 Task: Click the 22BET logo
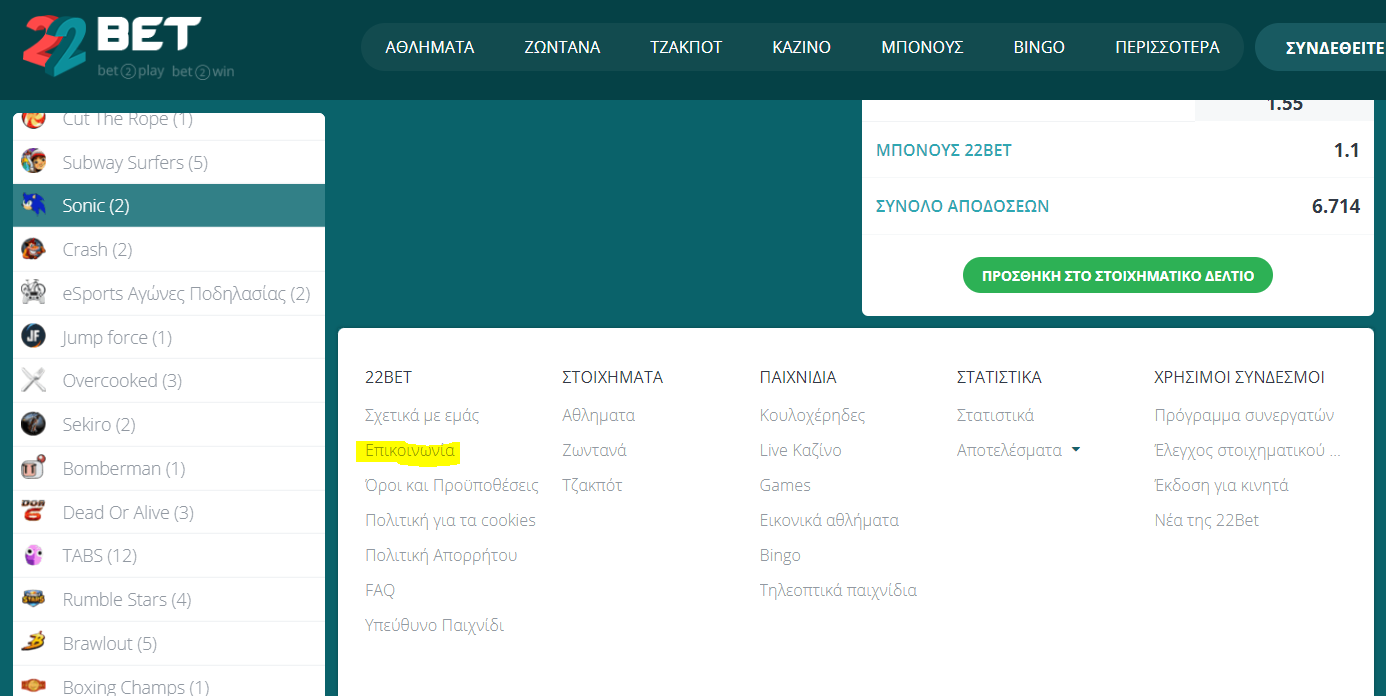[127, 46]
